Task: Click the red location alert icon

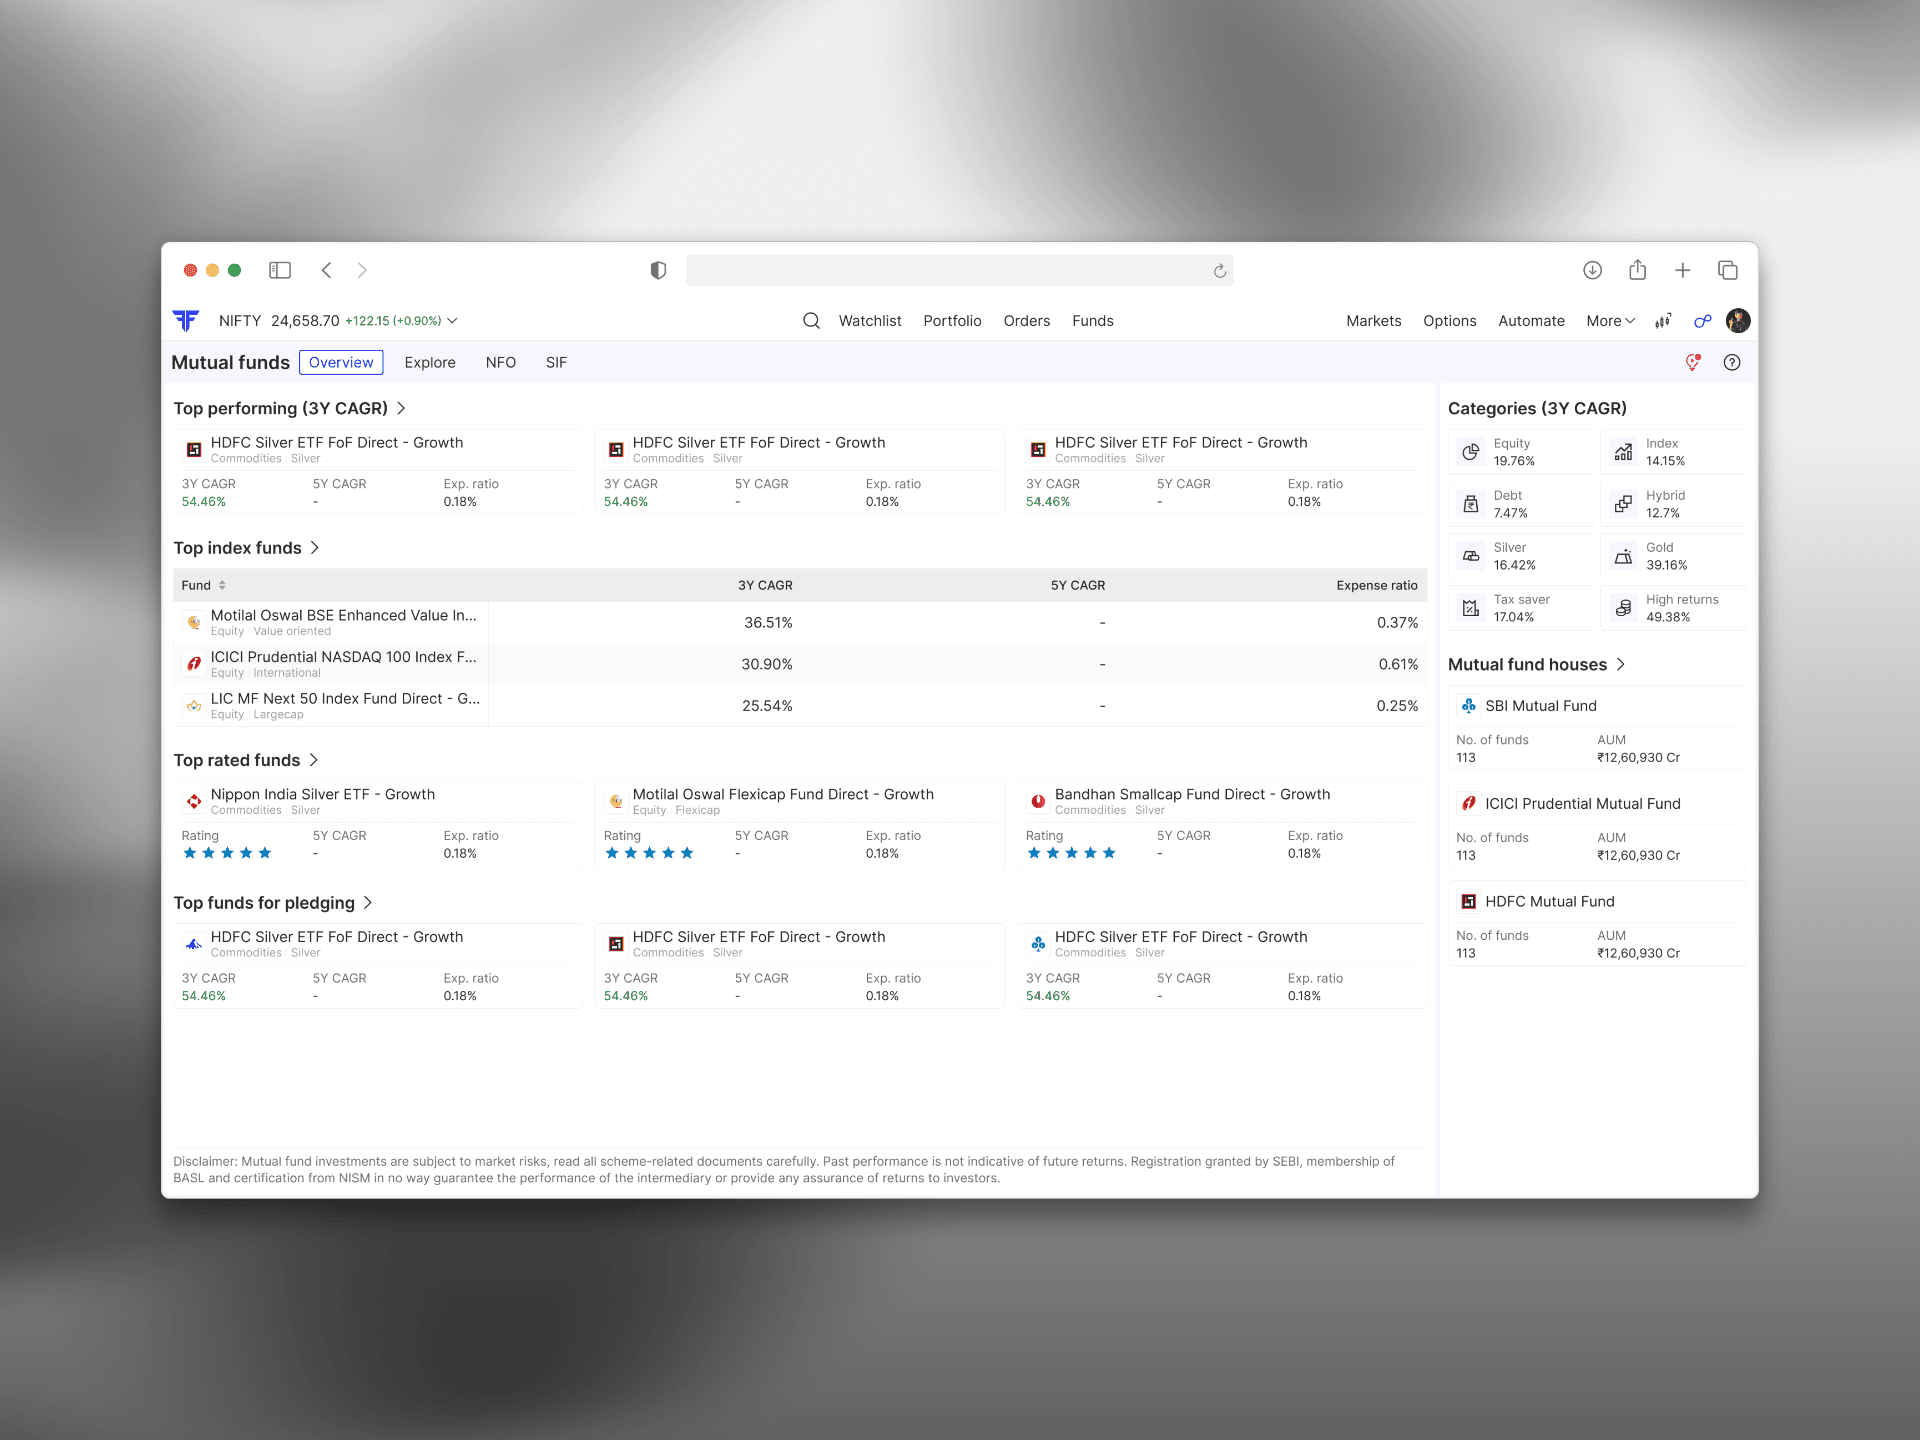Action: (1693, 363)
